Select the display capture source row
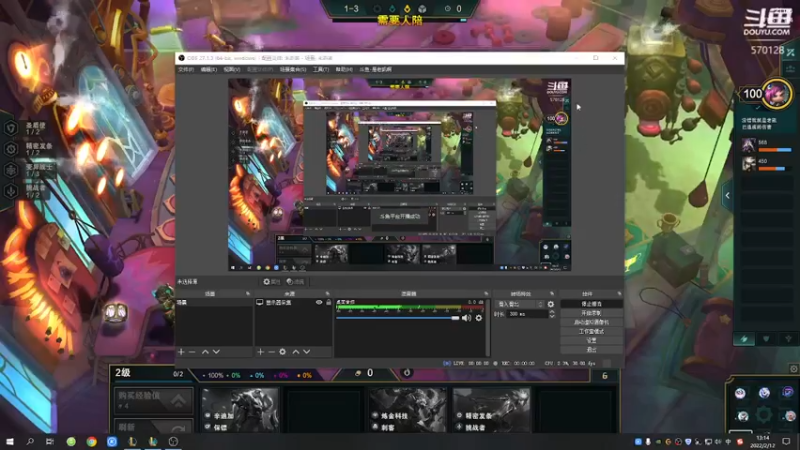The height and width of the screenshot is (450, 800). [293, 303]
